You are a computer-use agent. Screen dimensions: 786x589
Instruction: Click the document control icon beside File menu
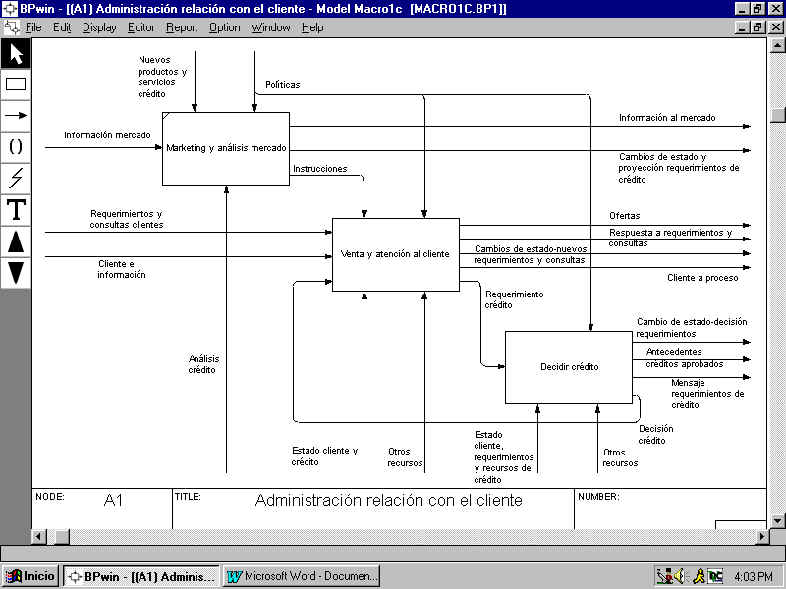click(x=12, y=27)
